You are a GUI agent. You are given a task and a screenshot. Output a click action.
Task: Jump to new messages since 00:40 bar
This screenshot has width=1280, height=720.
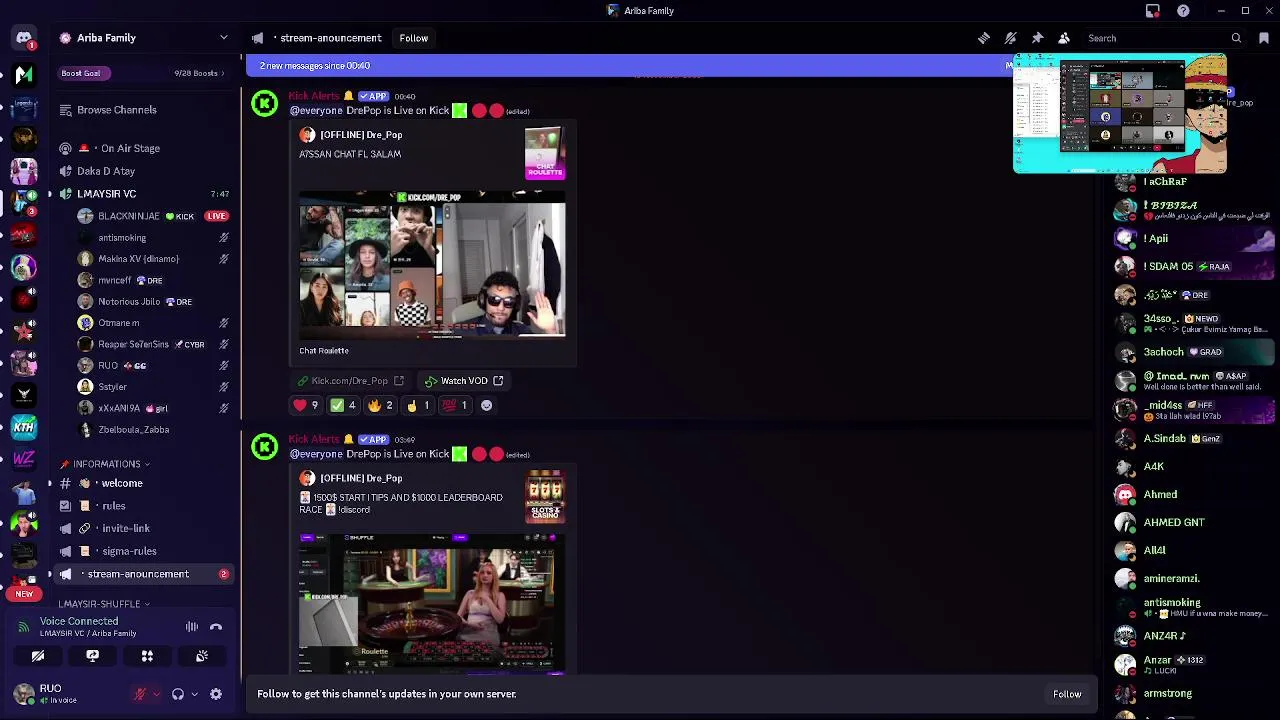point(630,66)
